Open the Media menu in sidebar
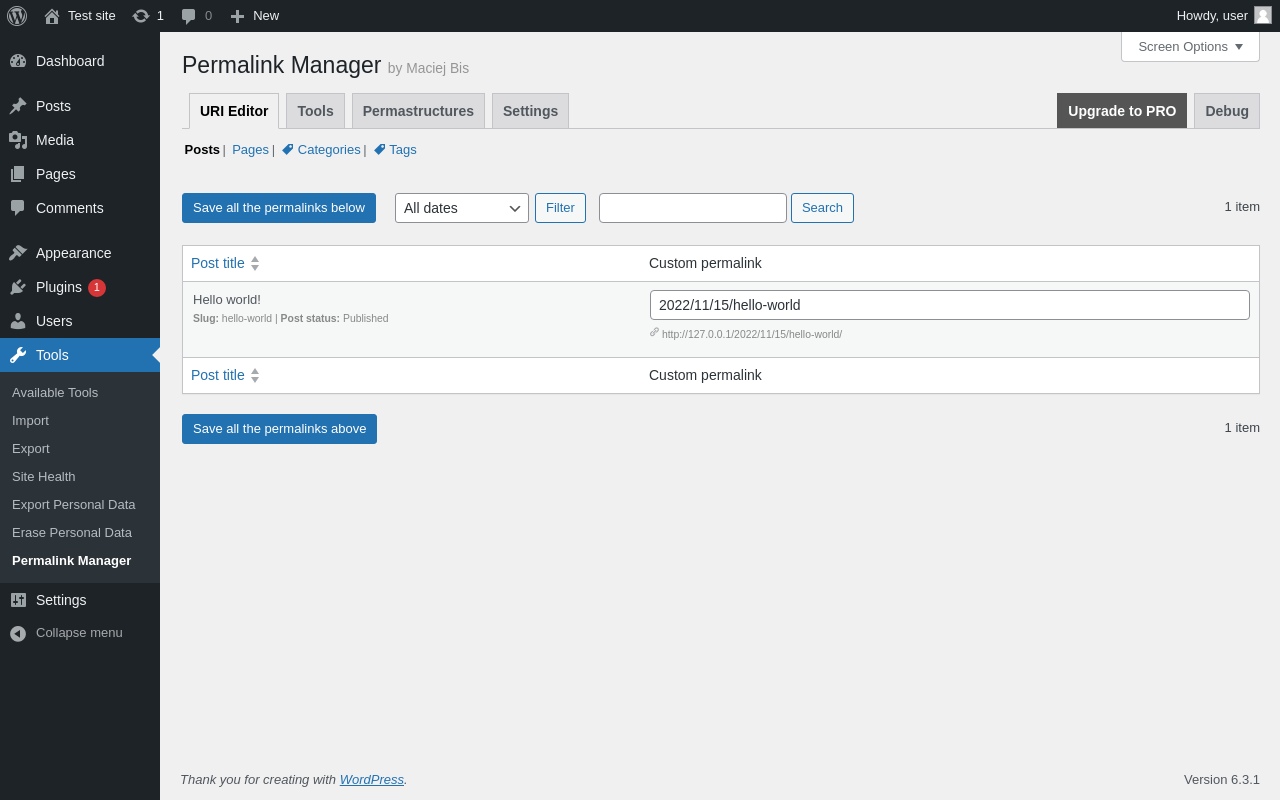This screenshot has width=1280, height=800. coord(54,140)
